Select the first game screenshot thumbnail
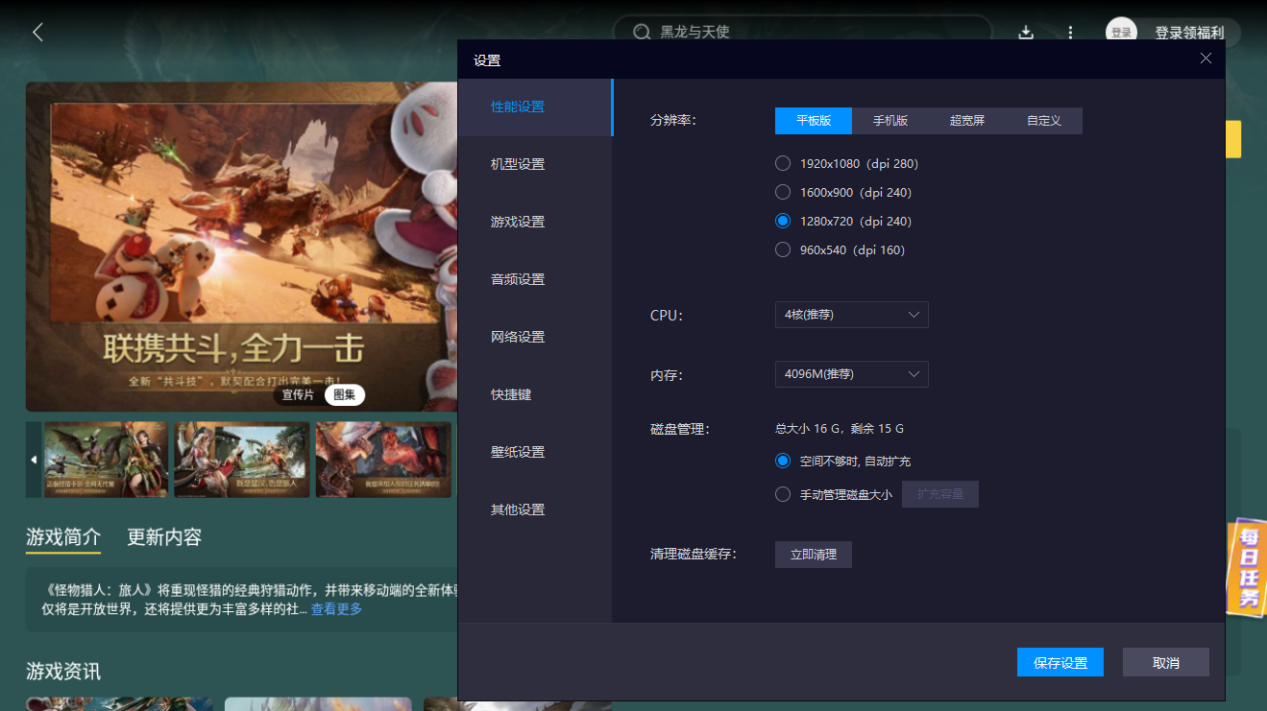The width and height of the screenshot is (1267, 711). coord(105,460)
